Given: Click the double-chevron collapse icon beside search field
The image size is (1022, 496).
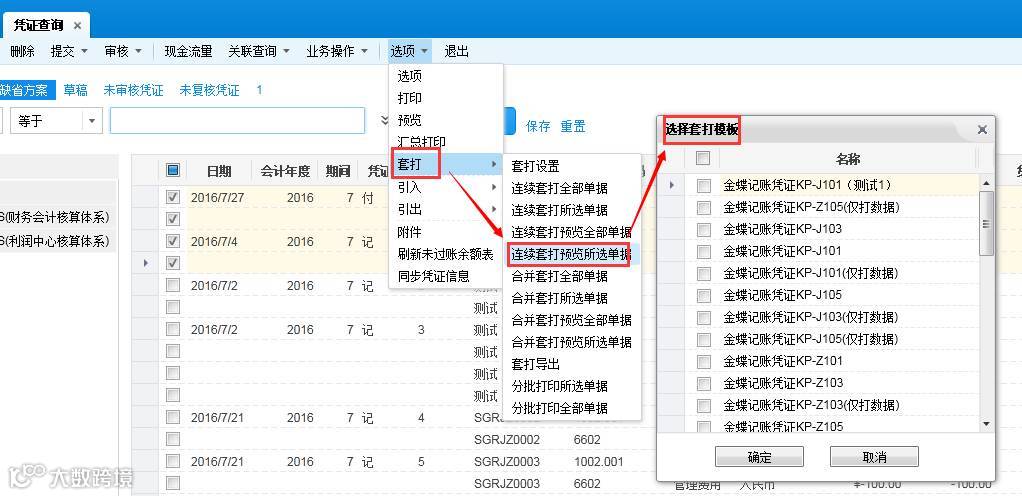Looking at the screenshot, I should 385,120.
